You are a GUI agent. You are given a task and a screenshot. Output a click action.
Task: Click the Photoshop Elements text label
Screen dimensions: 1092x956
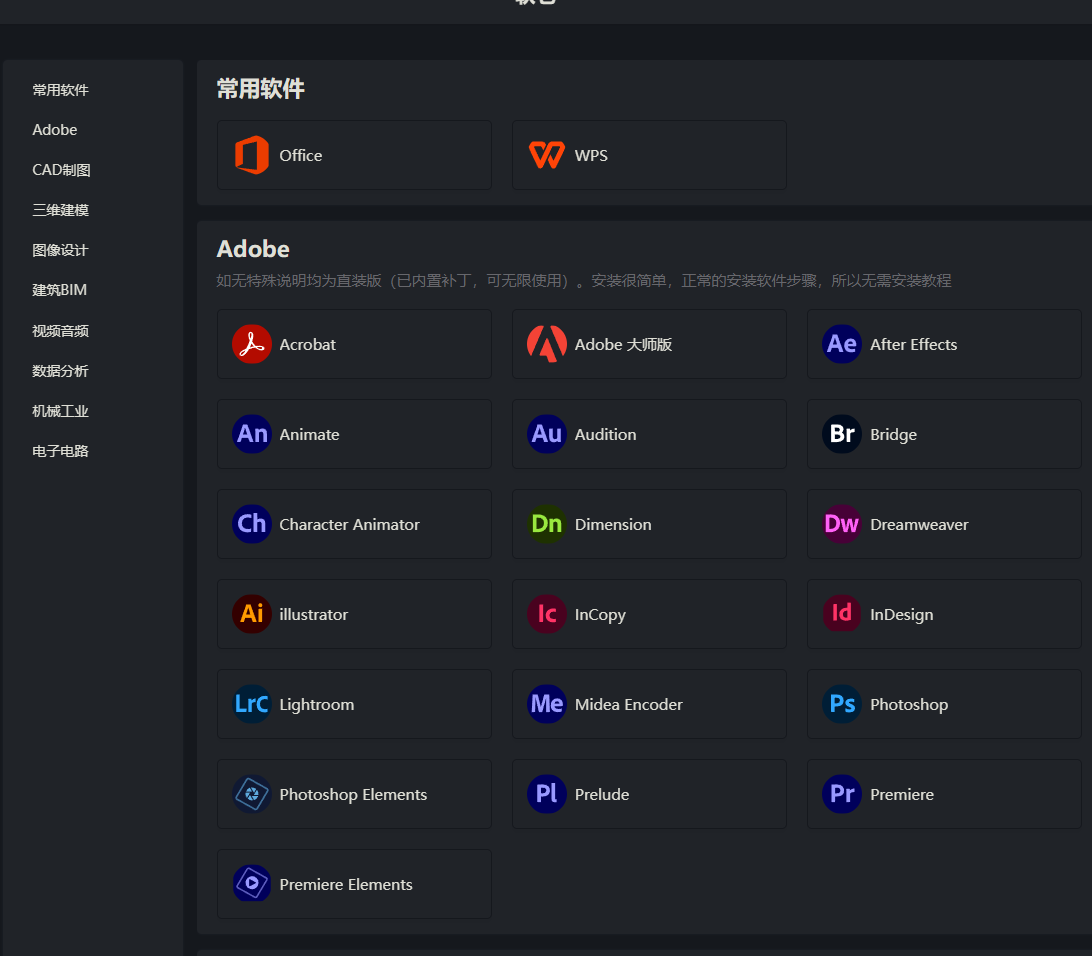click(x=353, y=794)
